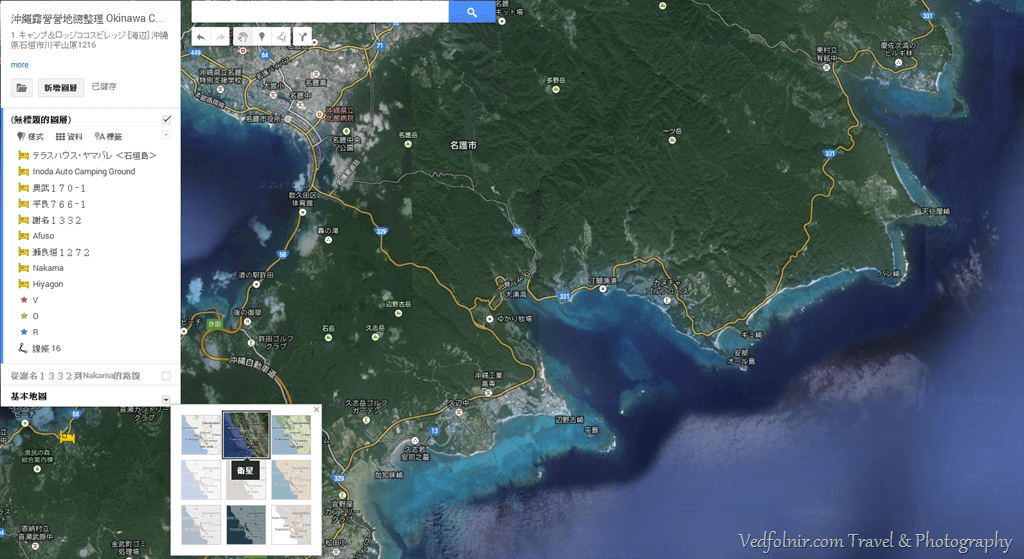This screenshot has height=559, width=1024.
Task: Toggle the 無標題的圖層 layer checkbox
Action: point(167,120)
